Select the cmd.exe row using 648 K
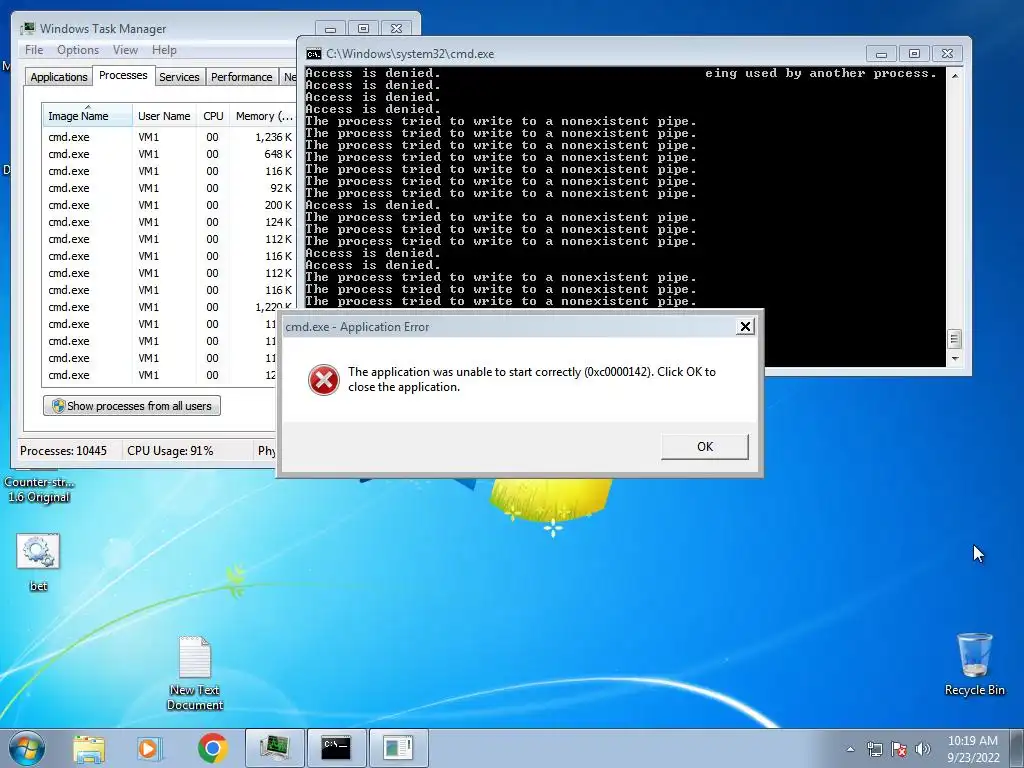Viewport: 1024px width, 768px height. (x=169, y=154)
